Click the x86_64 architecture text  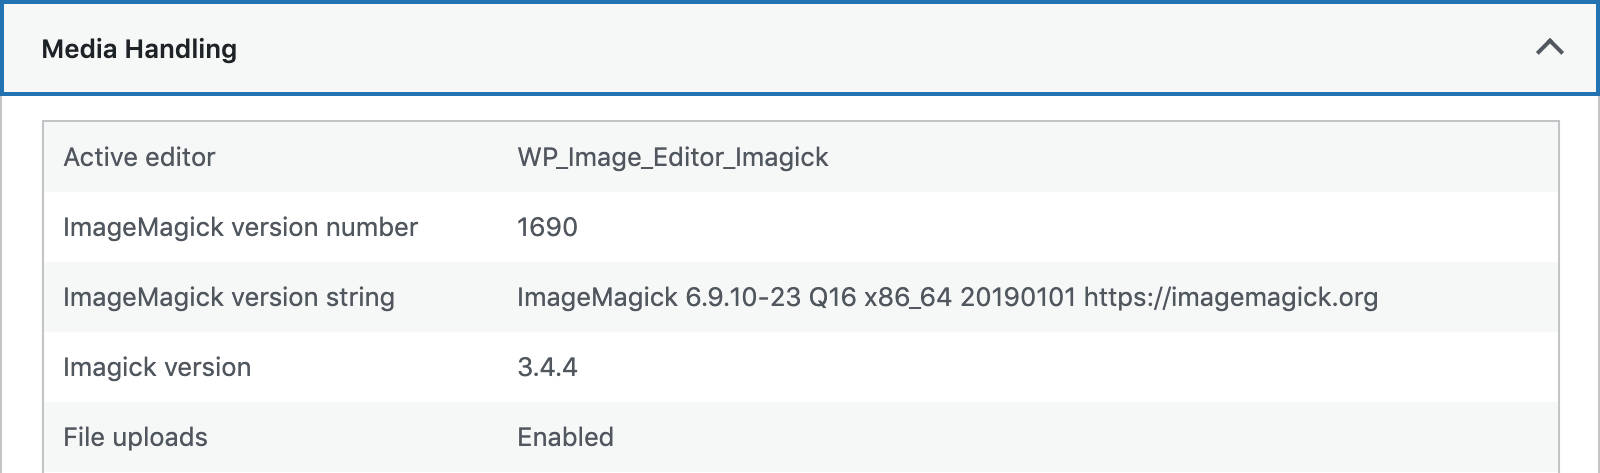(x=908, y=297)
